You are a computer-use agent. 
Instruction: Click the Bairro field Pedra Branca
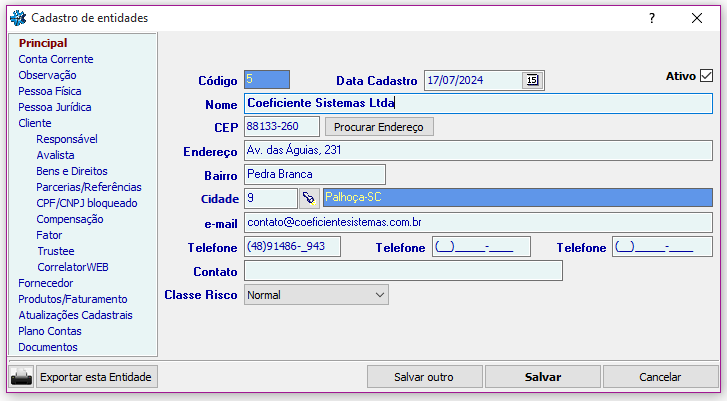pyautogui.click(x=314, y=175)
